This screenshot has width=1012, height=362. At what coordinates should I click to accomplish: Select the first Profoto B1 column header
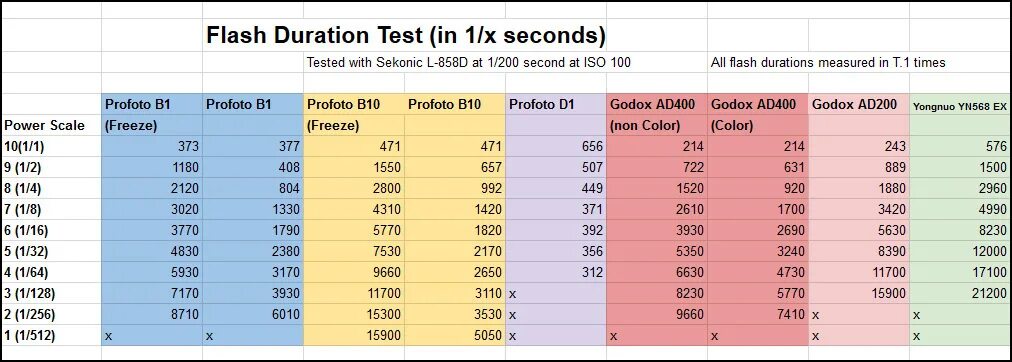(152, 104)
